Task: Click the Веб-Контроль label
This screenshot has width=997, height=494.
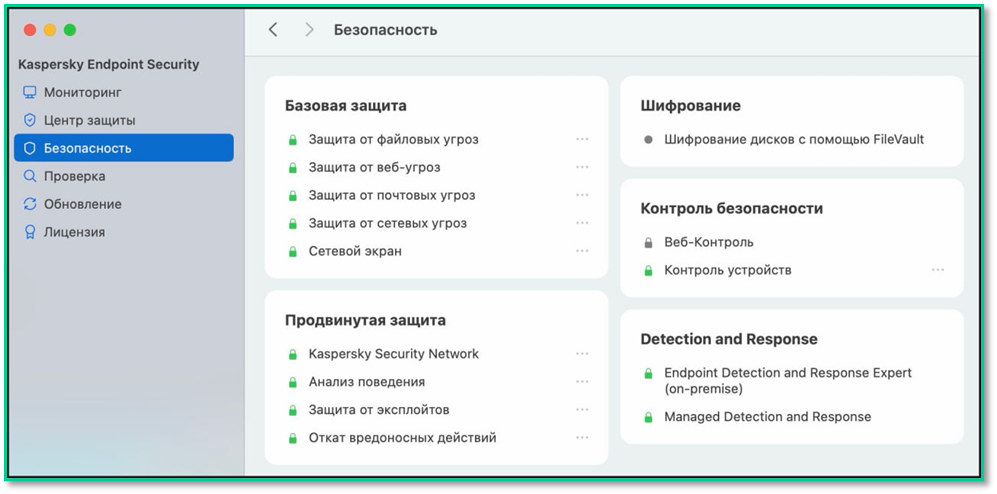Action: 709,242
